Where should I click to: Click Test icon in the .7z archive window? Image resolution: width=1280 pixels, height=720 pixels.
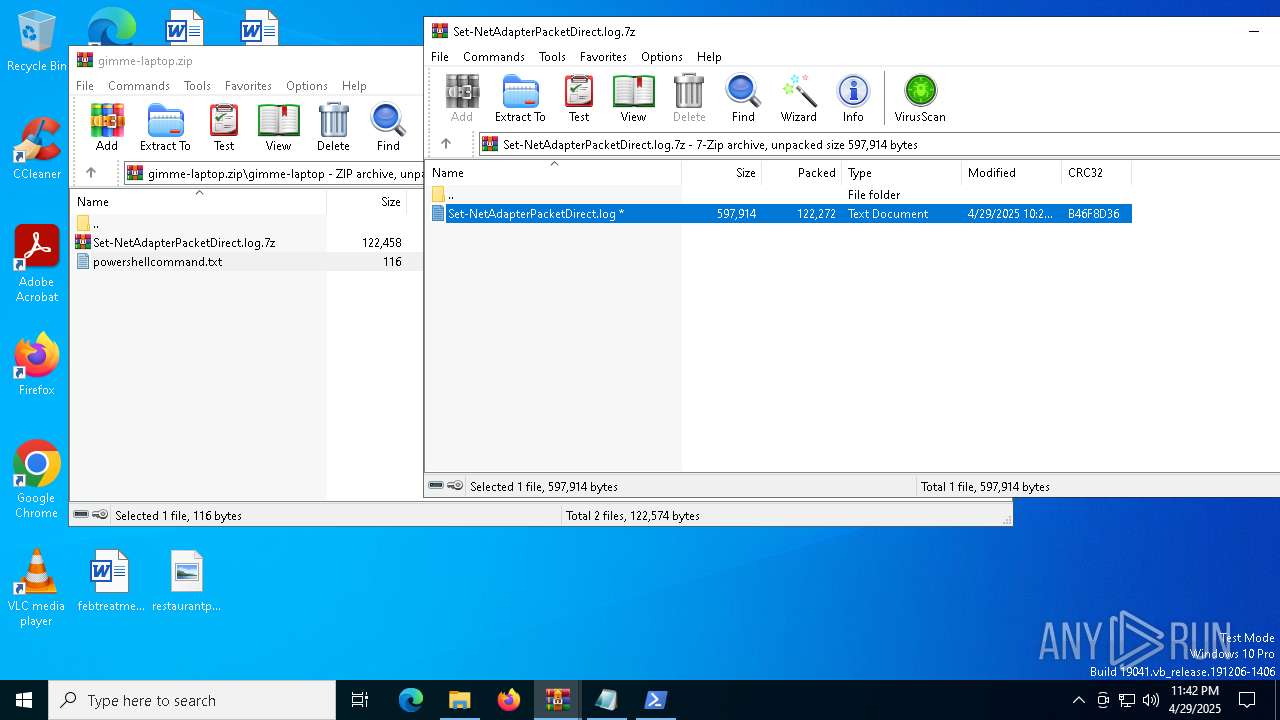pos(579,98)
